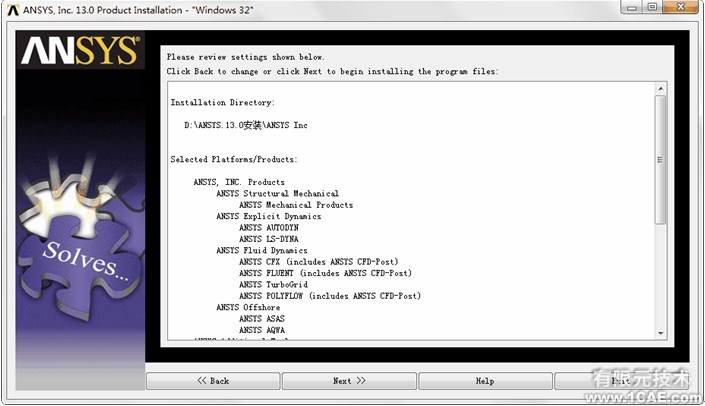Click "ANSYS ASAS" entry
The image size is (705, 406).
(x=262, y=319)
